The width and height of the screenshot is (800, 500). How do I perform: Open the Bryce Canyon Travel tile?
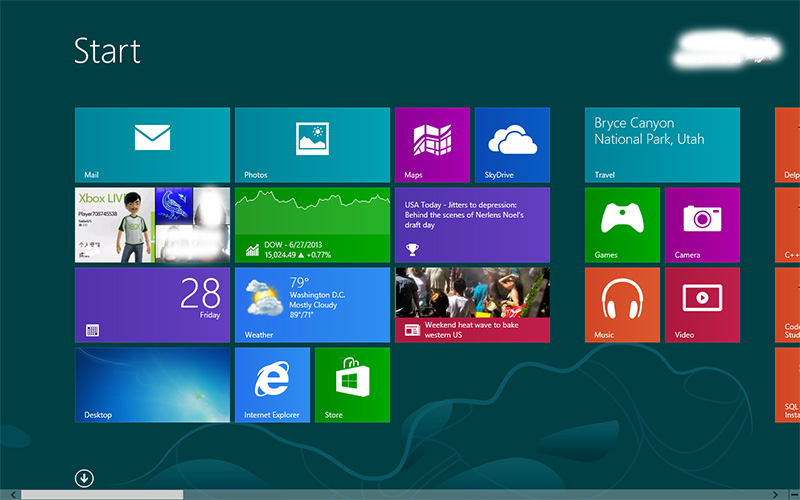coord(662,144)
